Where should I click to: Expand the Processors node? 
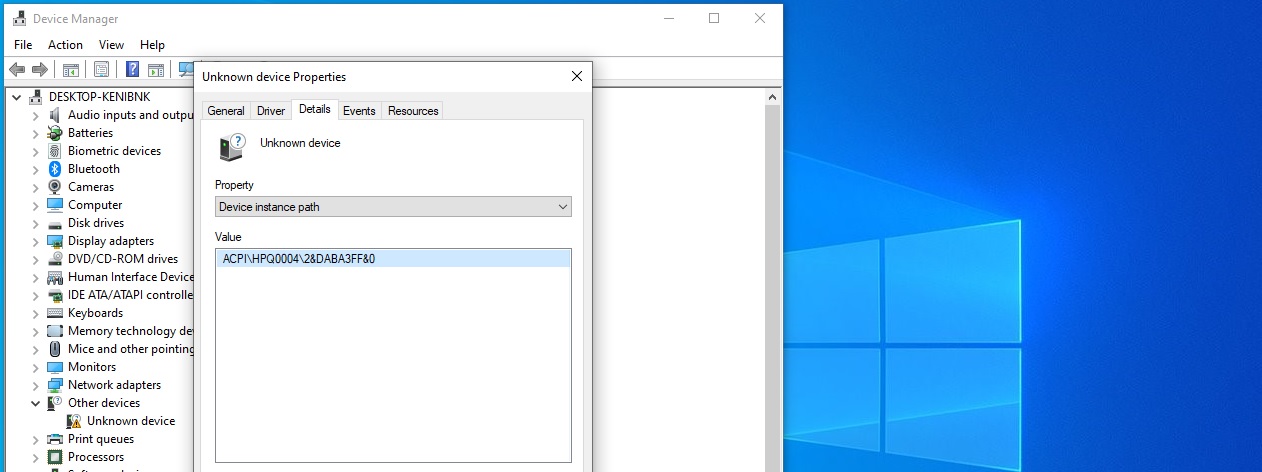35,457
